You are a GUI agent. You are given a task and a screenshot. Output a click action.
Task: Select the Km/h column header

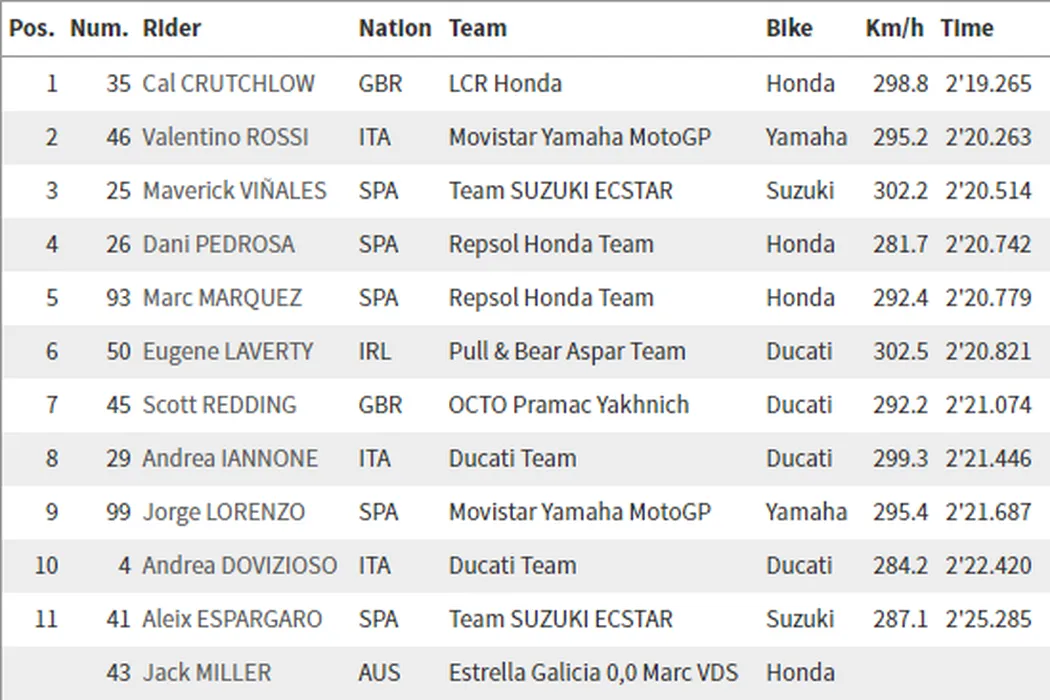[x=894, y=28]
